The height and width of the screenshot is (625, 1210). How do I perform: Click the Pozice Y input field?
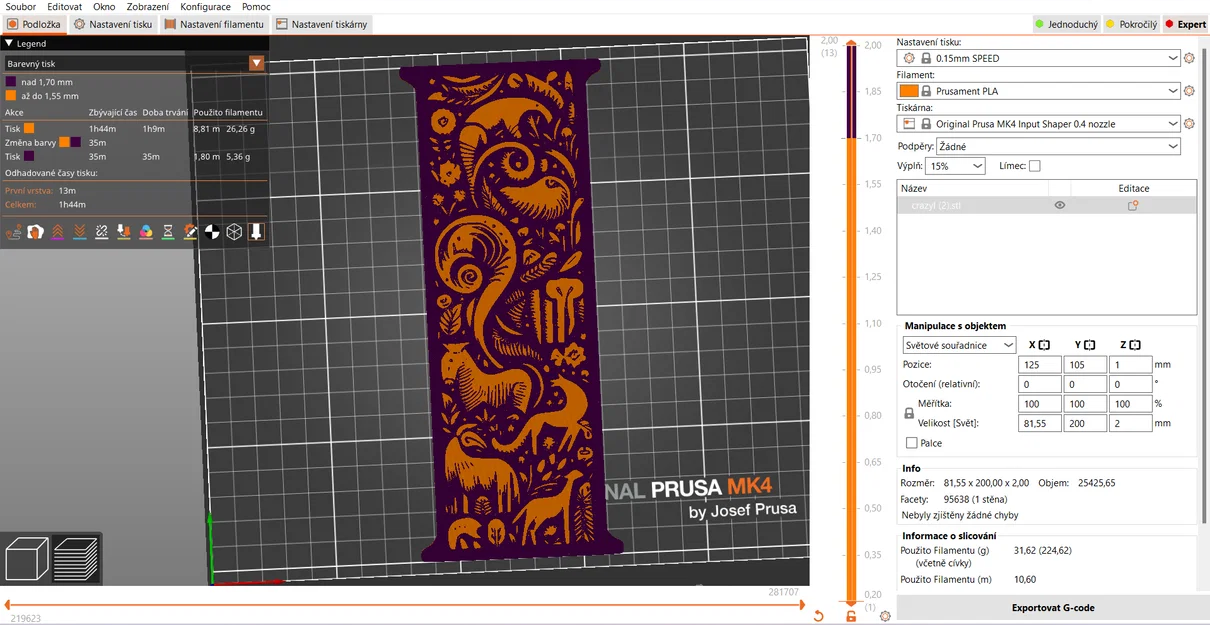click(x=1085, y=365)
